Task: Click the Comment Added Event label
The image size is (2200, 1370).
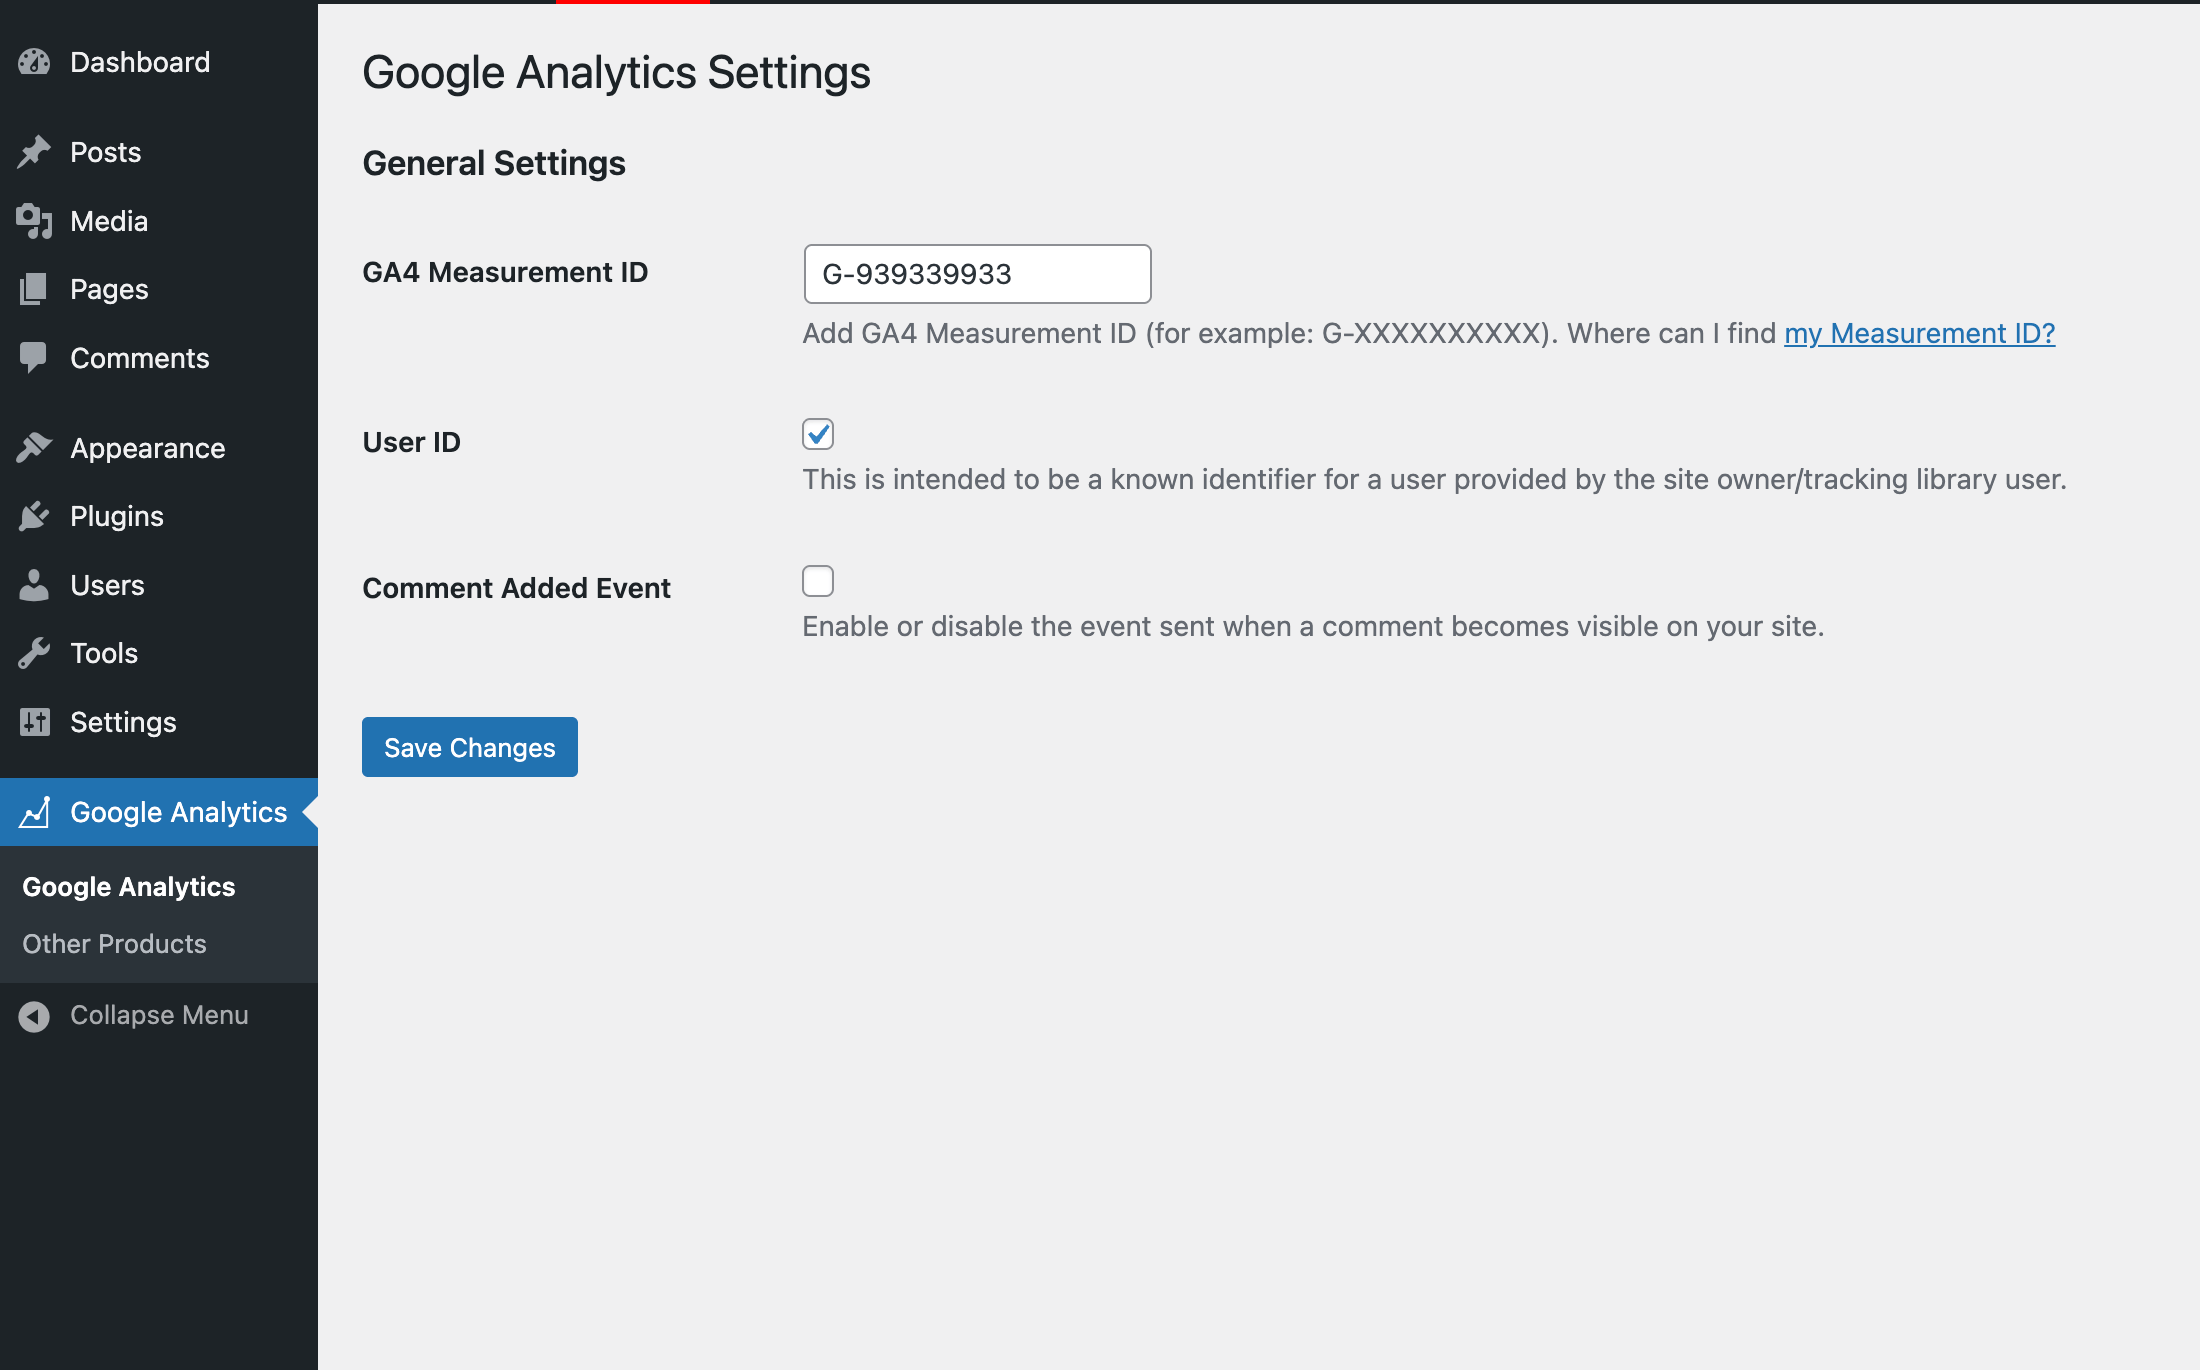Action: 516,588
